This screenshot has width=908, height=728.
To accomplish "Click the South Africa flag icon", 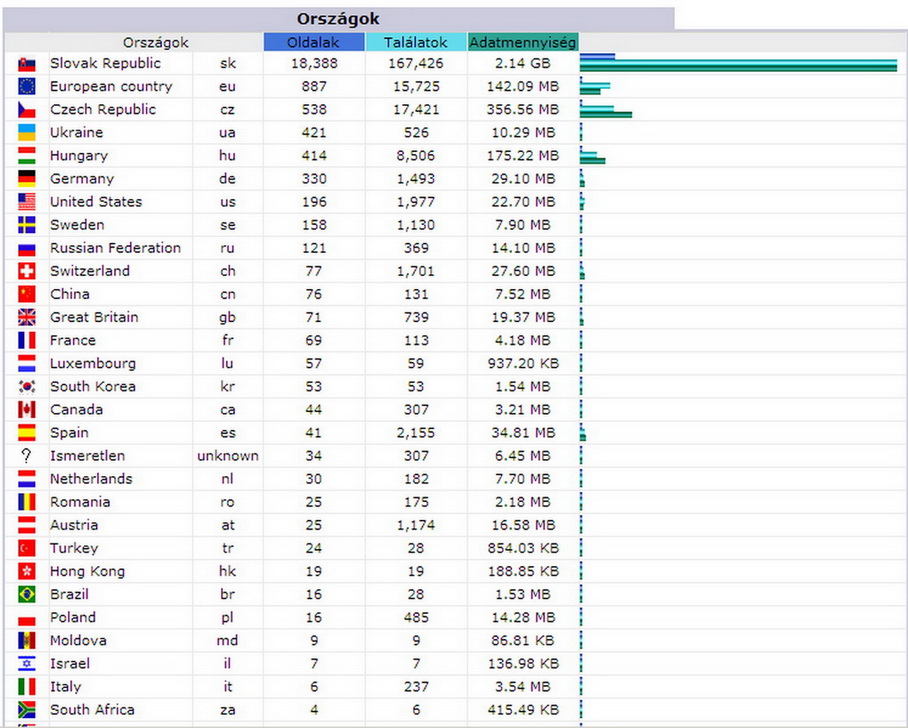I will click(27, 710).
